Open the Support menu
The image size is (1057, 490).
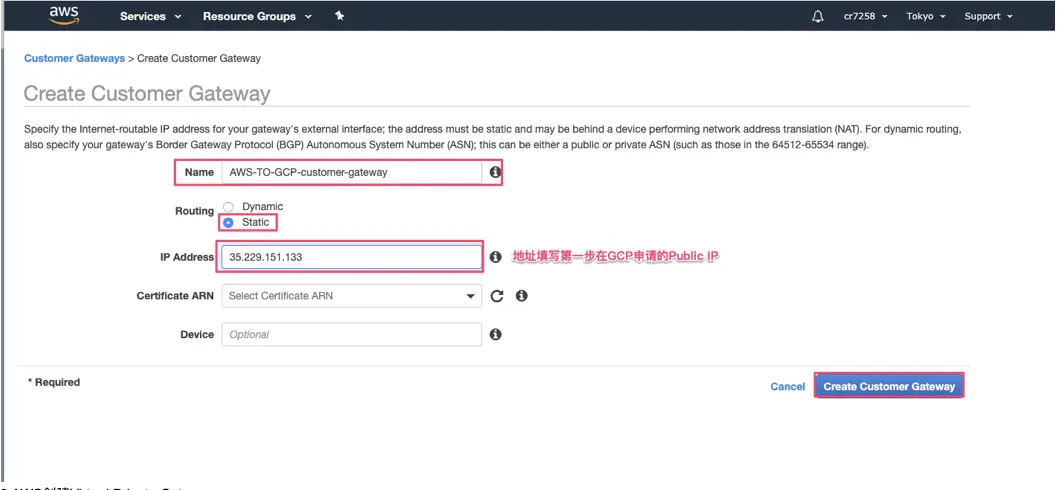point(988,16)
